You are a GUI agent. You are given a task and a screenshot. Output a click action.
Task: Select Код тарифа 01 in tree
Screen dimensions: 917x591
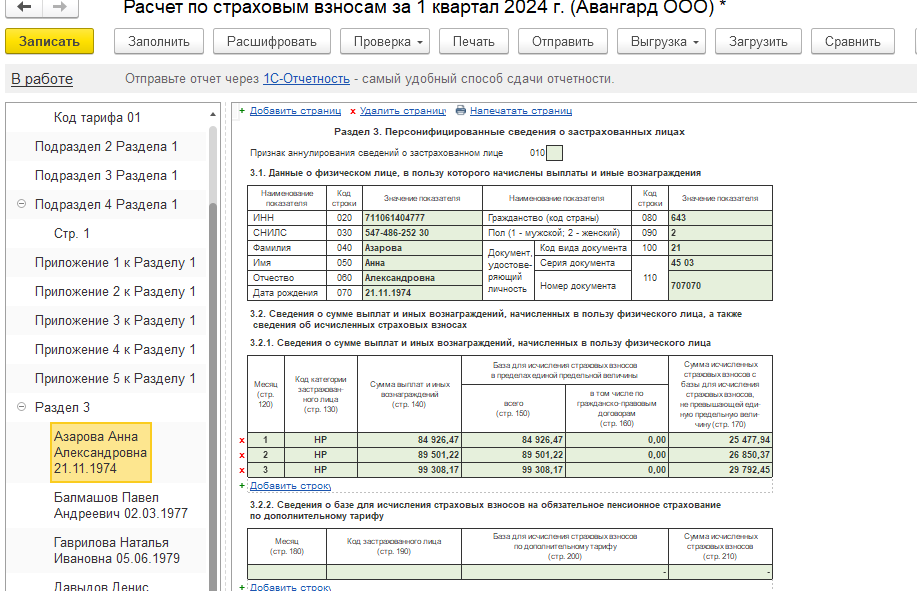pyautogui.click(x=97, y=117)
